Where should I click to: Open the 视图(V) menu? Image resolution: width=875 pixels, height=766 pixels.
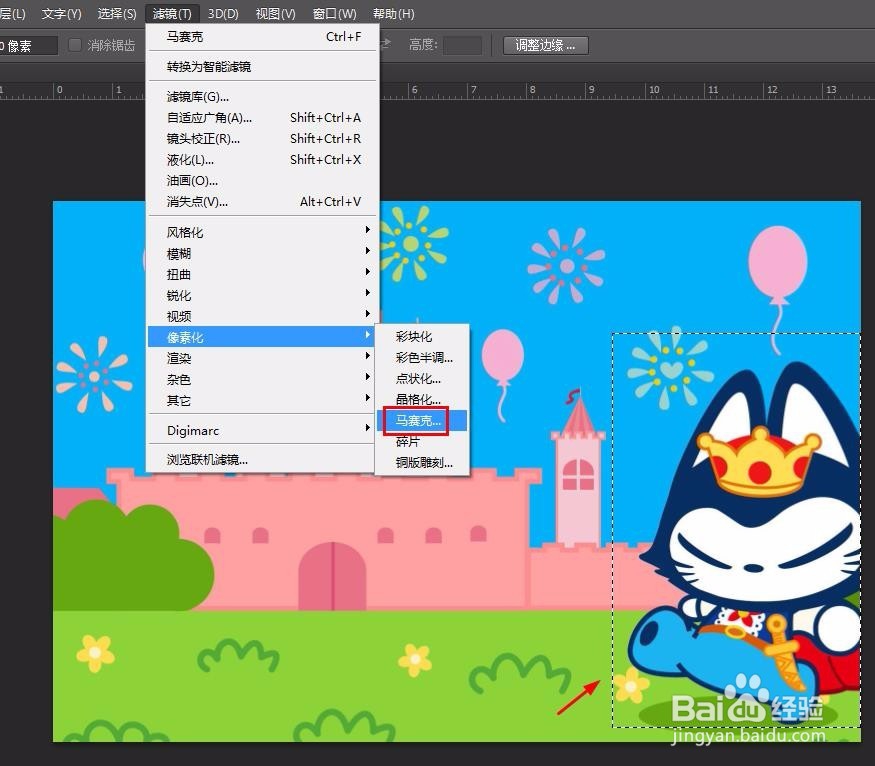pos(275,13)
